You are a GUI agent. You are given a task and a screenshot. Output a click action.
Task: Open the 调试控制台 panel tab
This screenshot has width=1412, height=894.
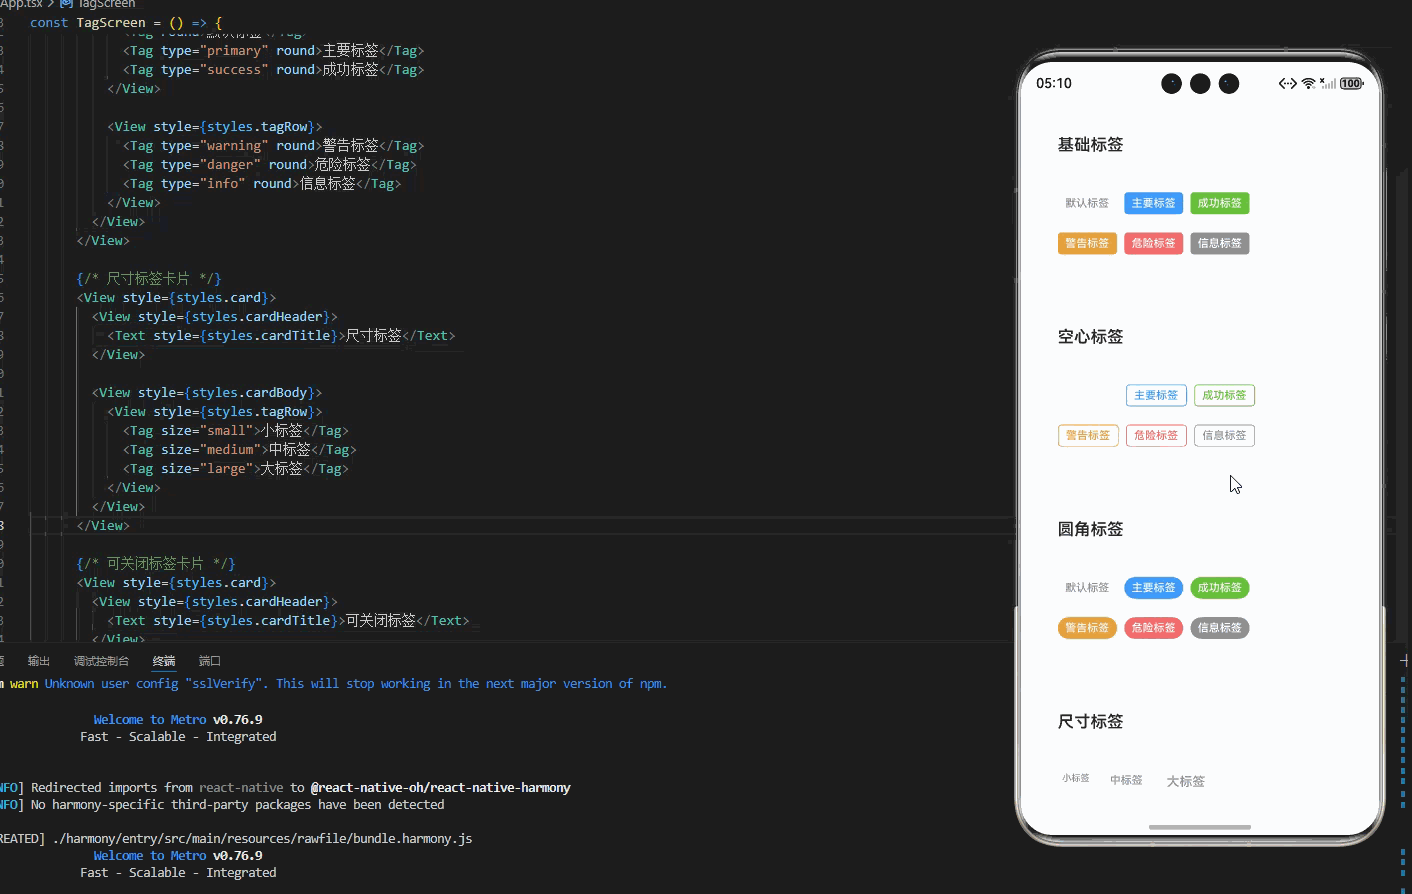click(x=101, y=661)
